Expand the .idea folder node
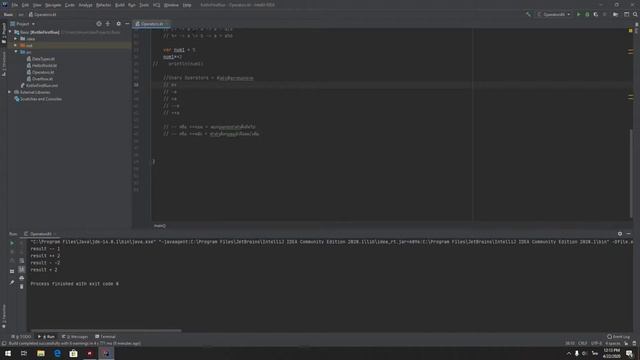The image size is (640, 360). coord(16,39)
